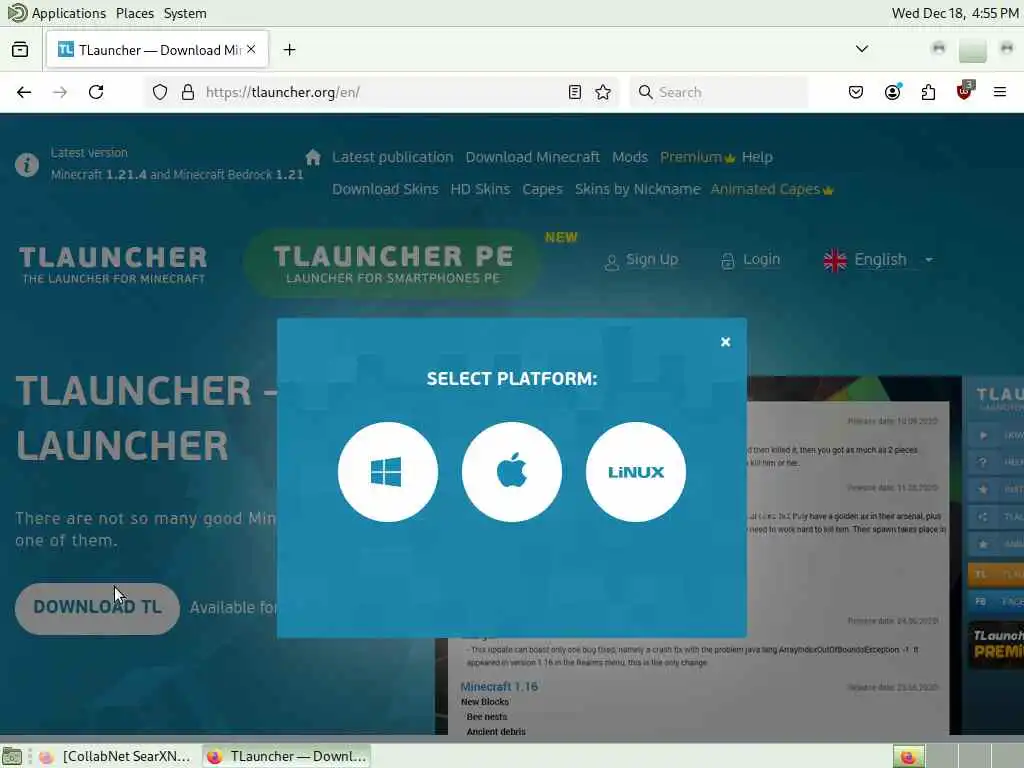Click the Download TL button
This screenshot has height=768, width=1024.
pos(97,608)
